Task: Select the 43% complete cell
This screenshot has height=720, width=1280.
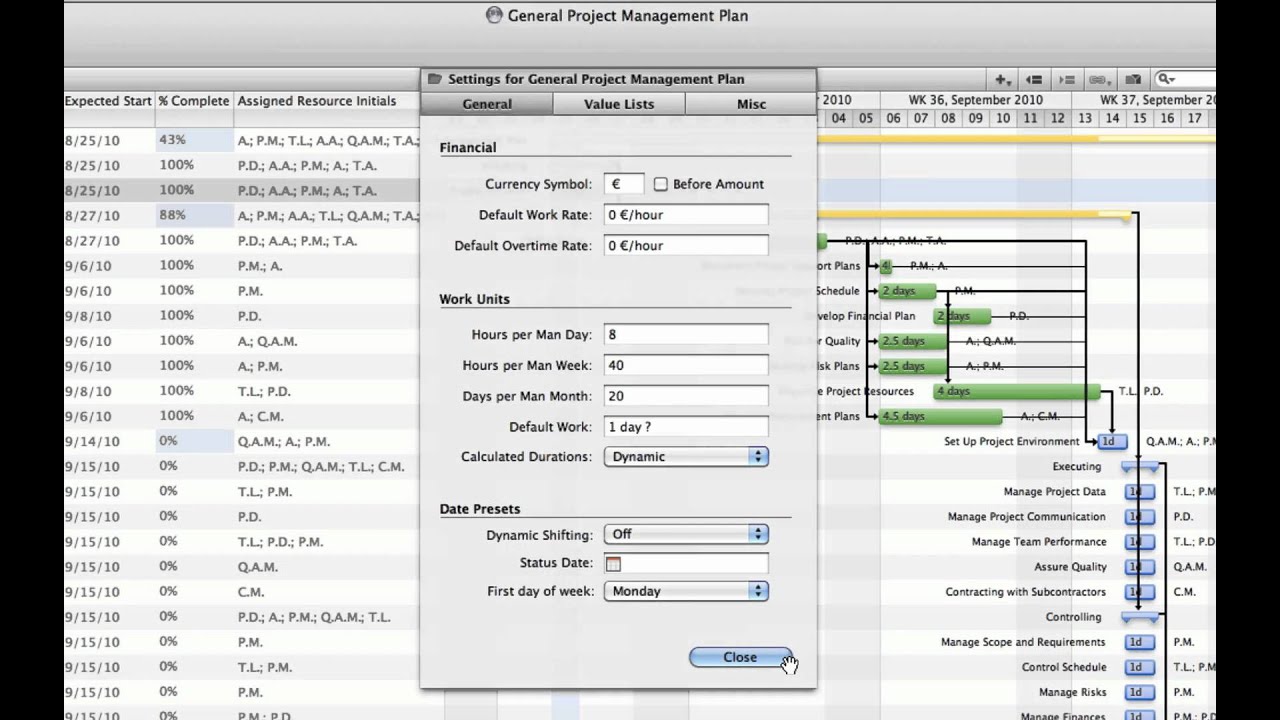Action: pos(194,140)
